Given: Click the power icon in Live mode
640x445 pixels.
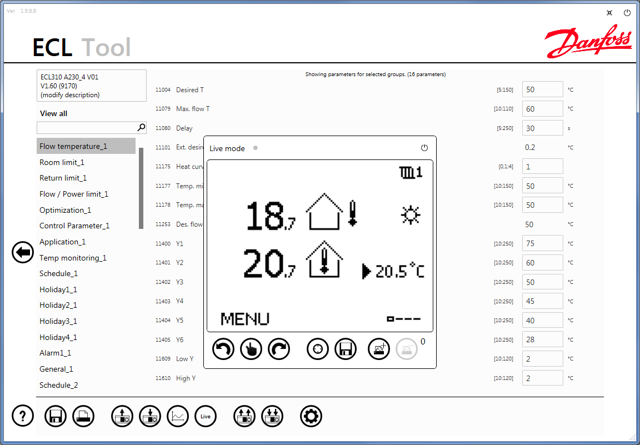Looking at the screenshot, I should point(424,148).
